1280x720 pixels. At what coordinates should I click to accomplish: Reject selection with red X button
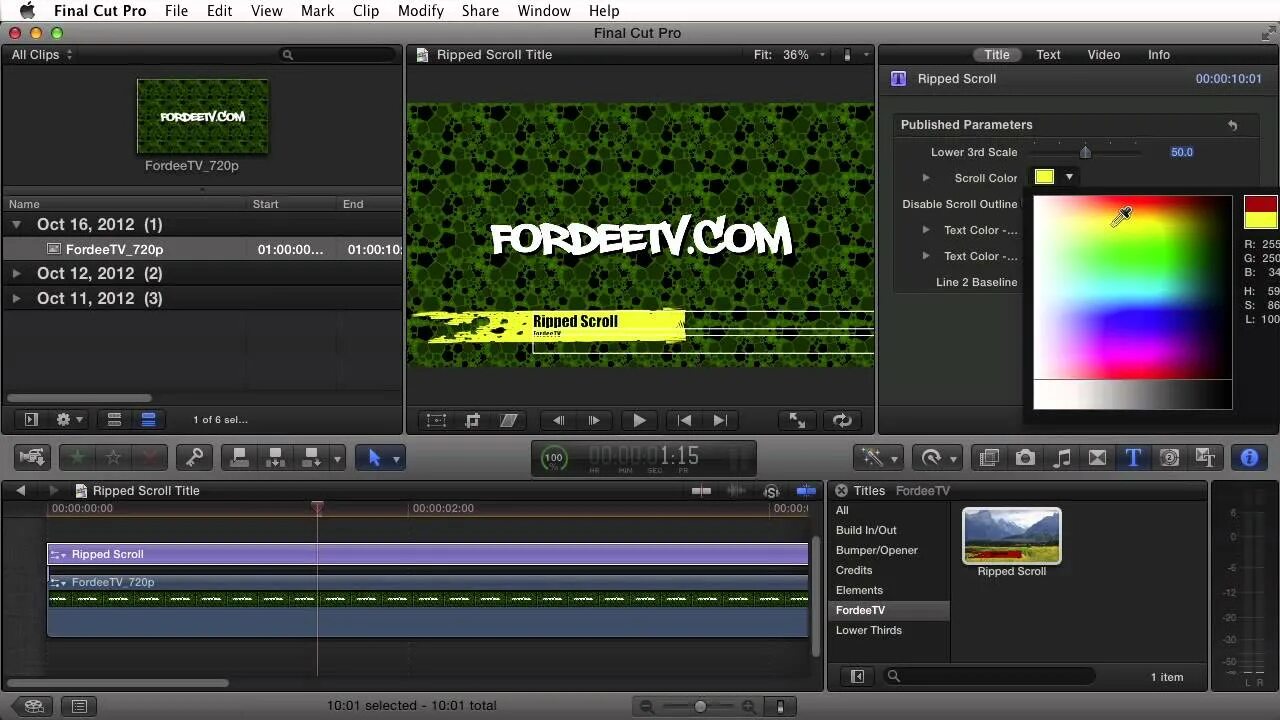150,457
